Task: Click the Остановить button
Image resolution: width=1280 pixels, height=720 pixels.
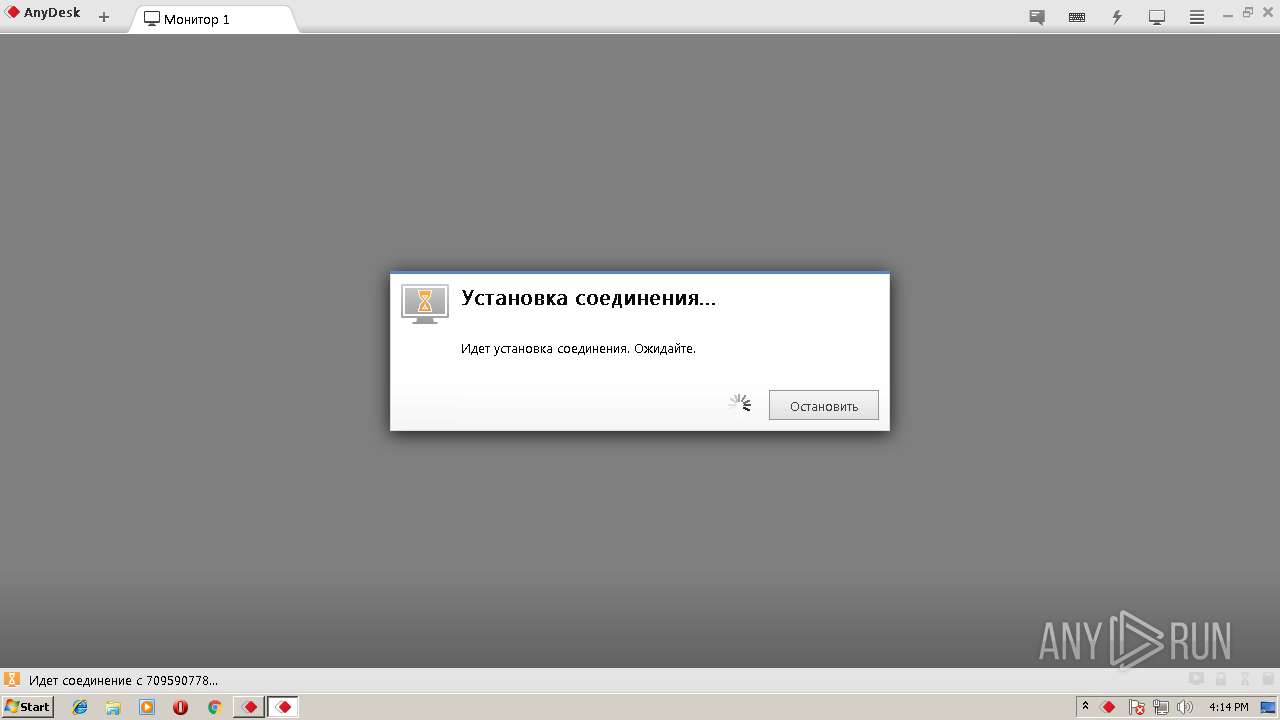Action: coord(824,405)
